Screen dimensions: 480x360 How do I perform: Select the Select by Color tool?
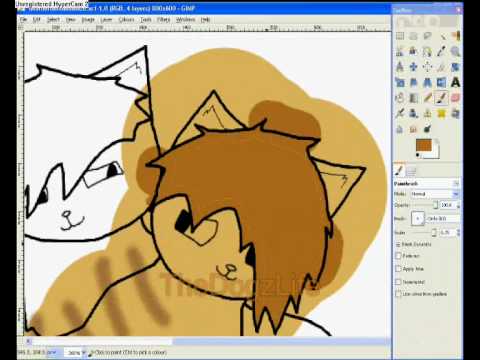coord(455,36)
